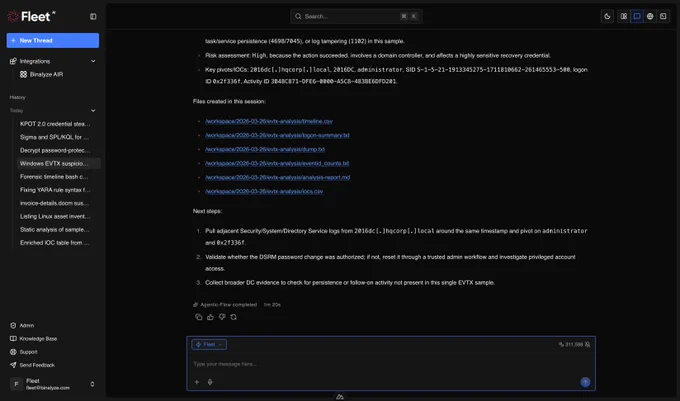
Task: Regenerate the response
Action: (234, 317)
